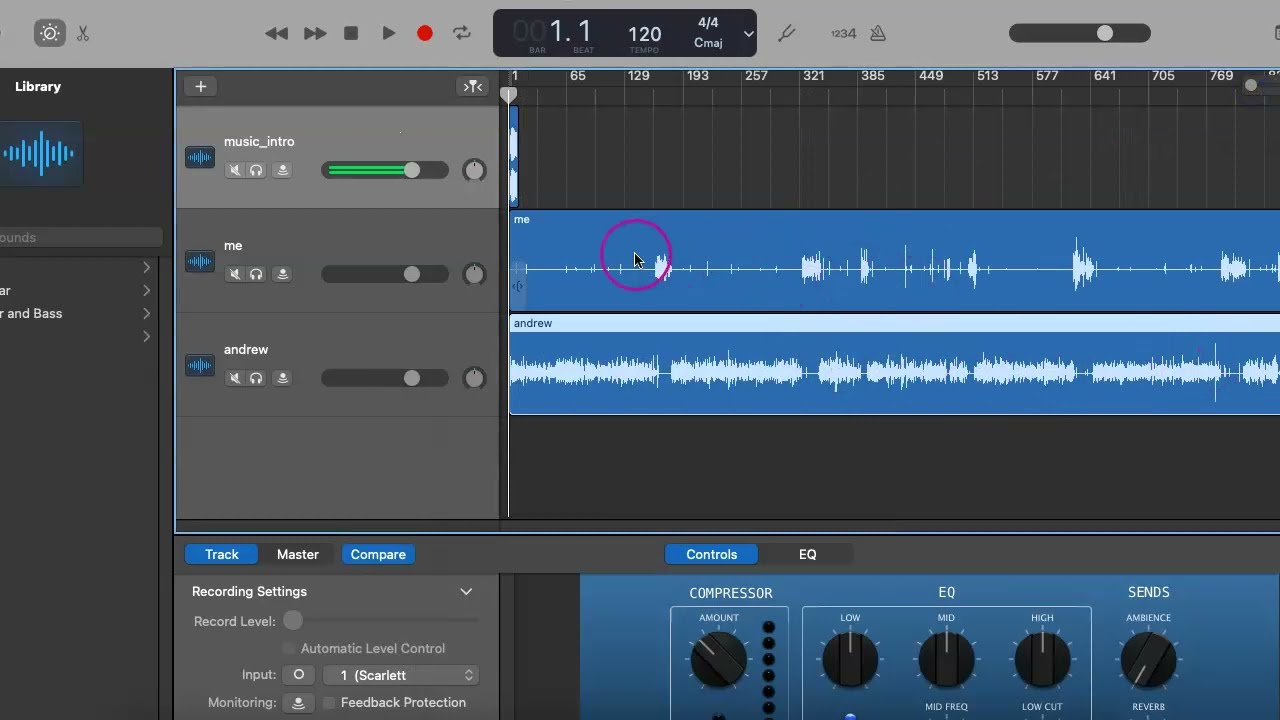Image resolution: width=1280 pixels, height=720 pixels.
Task: Add a new track with the plus button
Action: [200, 86]
